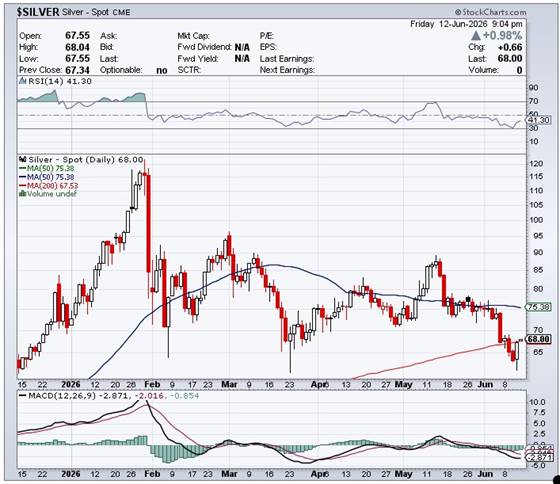
Task: Click the "P/E:" label
Action: coord(266,36)
